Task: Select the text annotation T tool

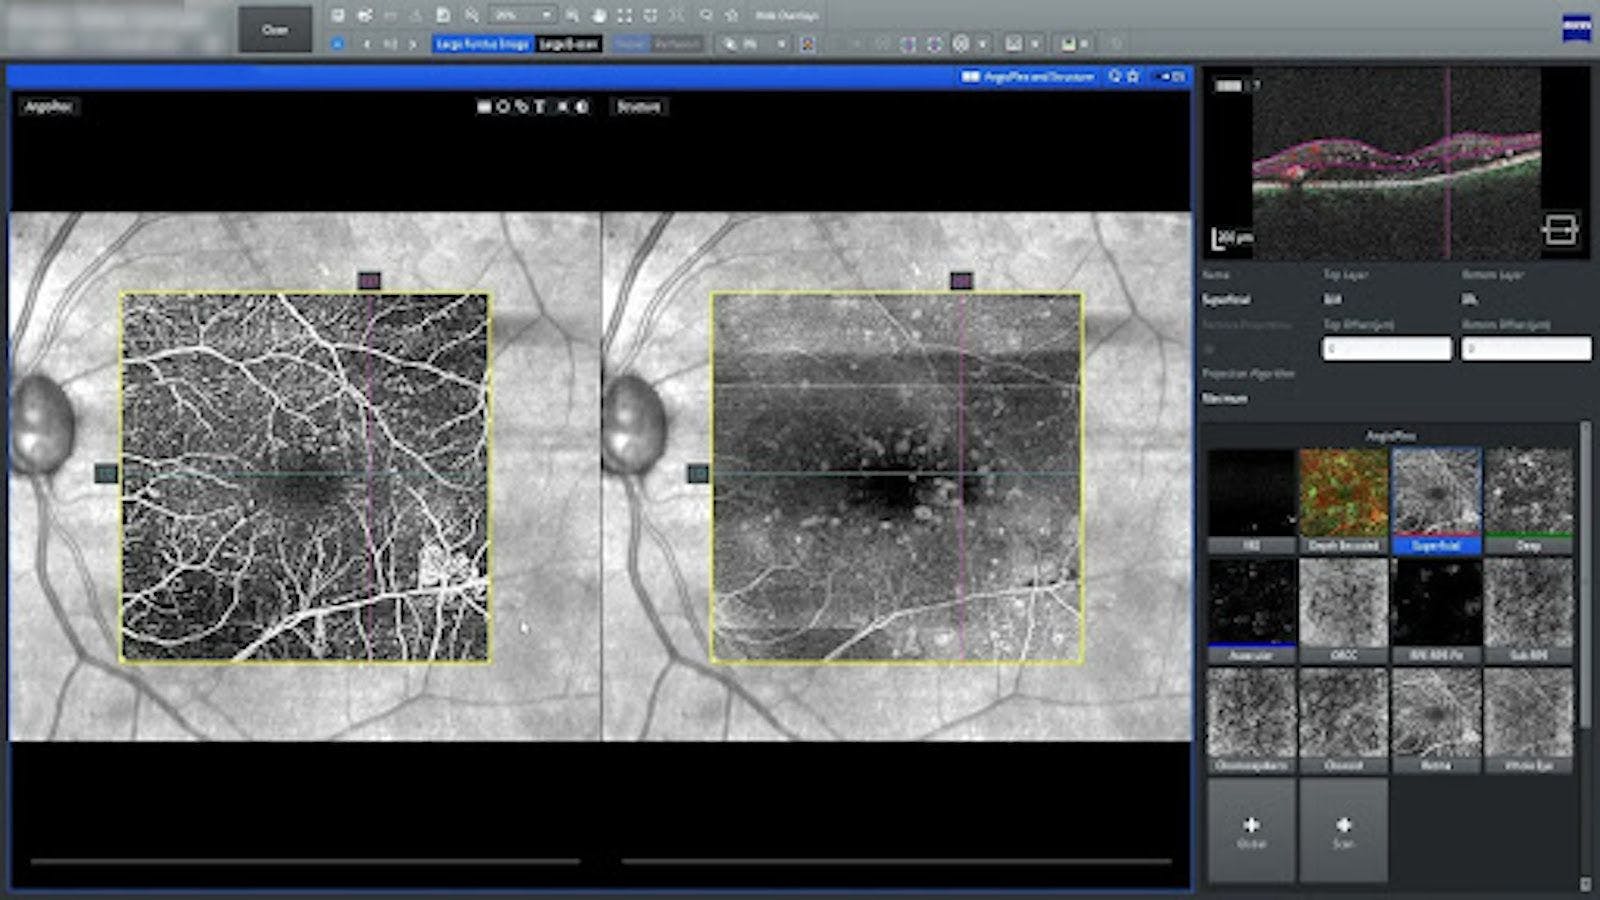Action: click(540, 106)
